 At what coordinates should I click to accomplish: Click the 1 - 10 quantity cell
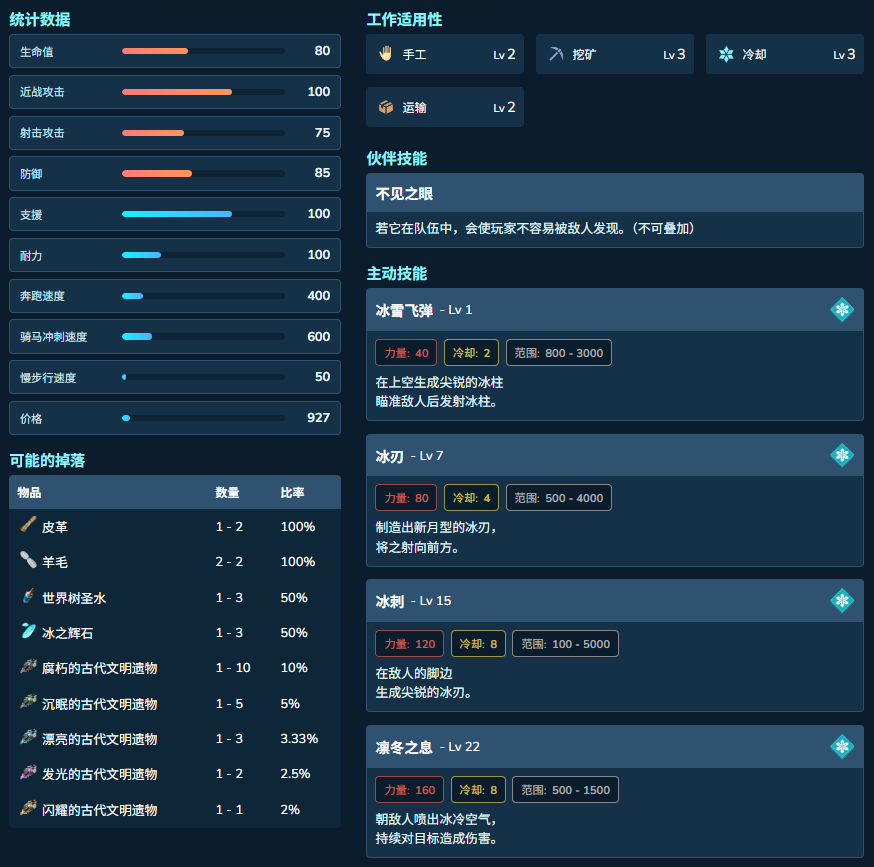point(233,668)
